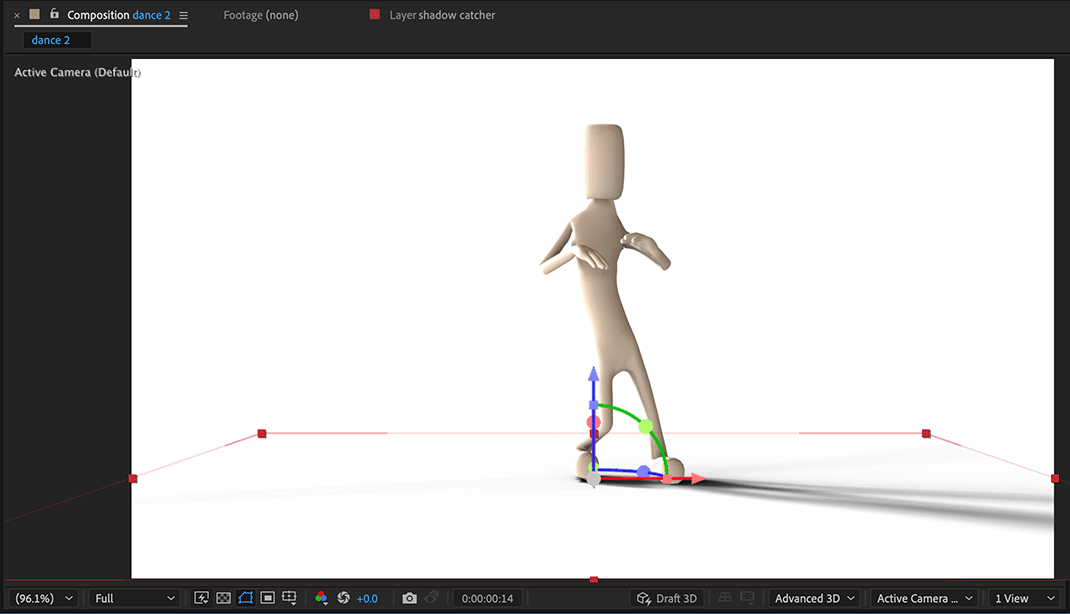Viewport: 1070px width, 614px height.
Task: Click the tan composition label color swatch
Action: point(34,14)
